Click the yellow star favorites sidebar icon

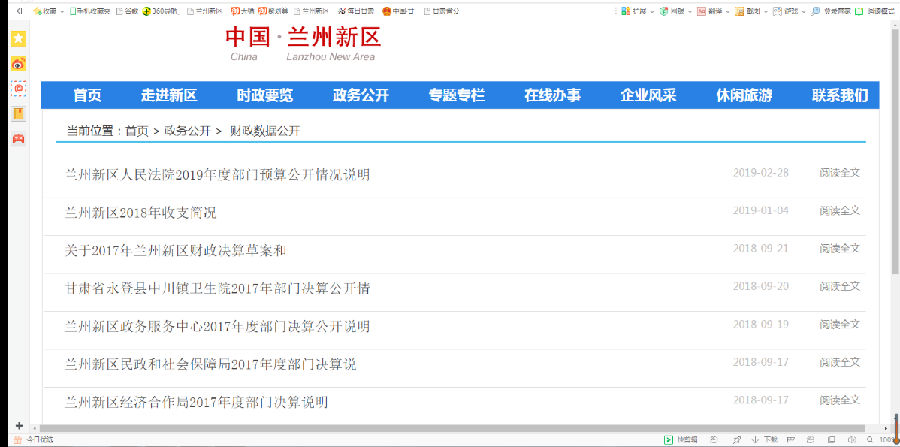pyautogui.click(x=18, y=38)
